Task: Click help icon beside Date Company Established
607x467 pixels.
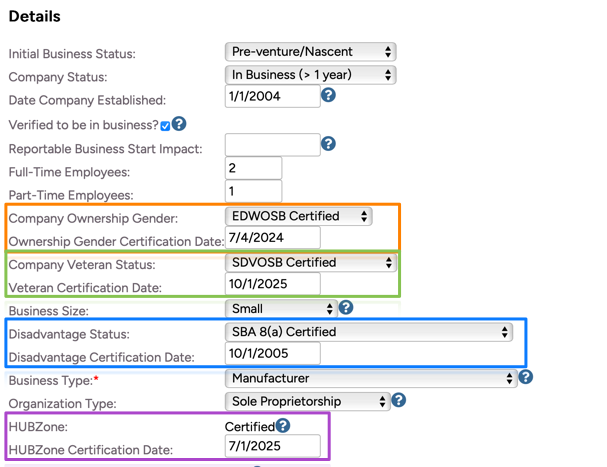Action: 328,96
